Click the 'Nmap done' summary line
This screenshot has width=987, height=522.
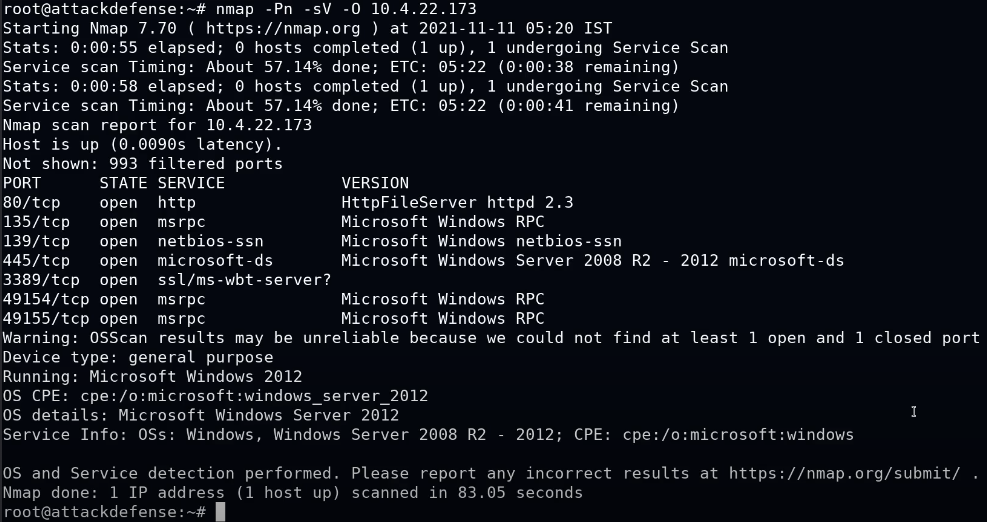tap(292, 493)
